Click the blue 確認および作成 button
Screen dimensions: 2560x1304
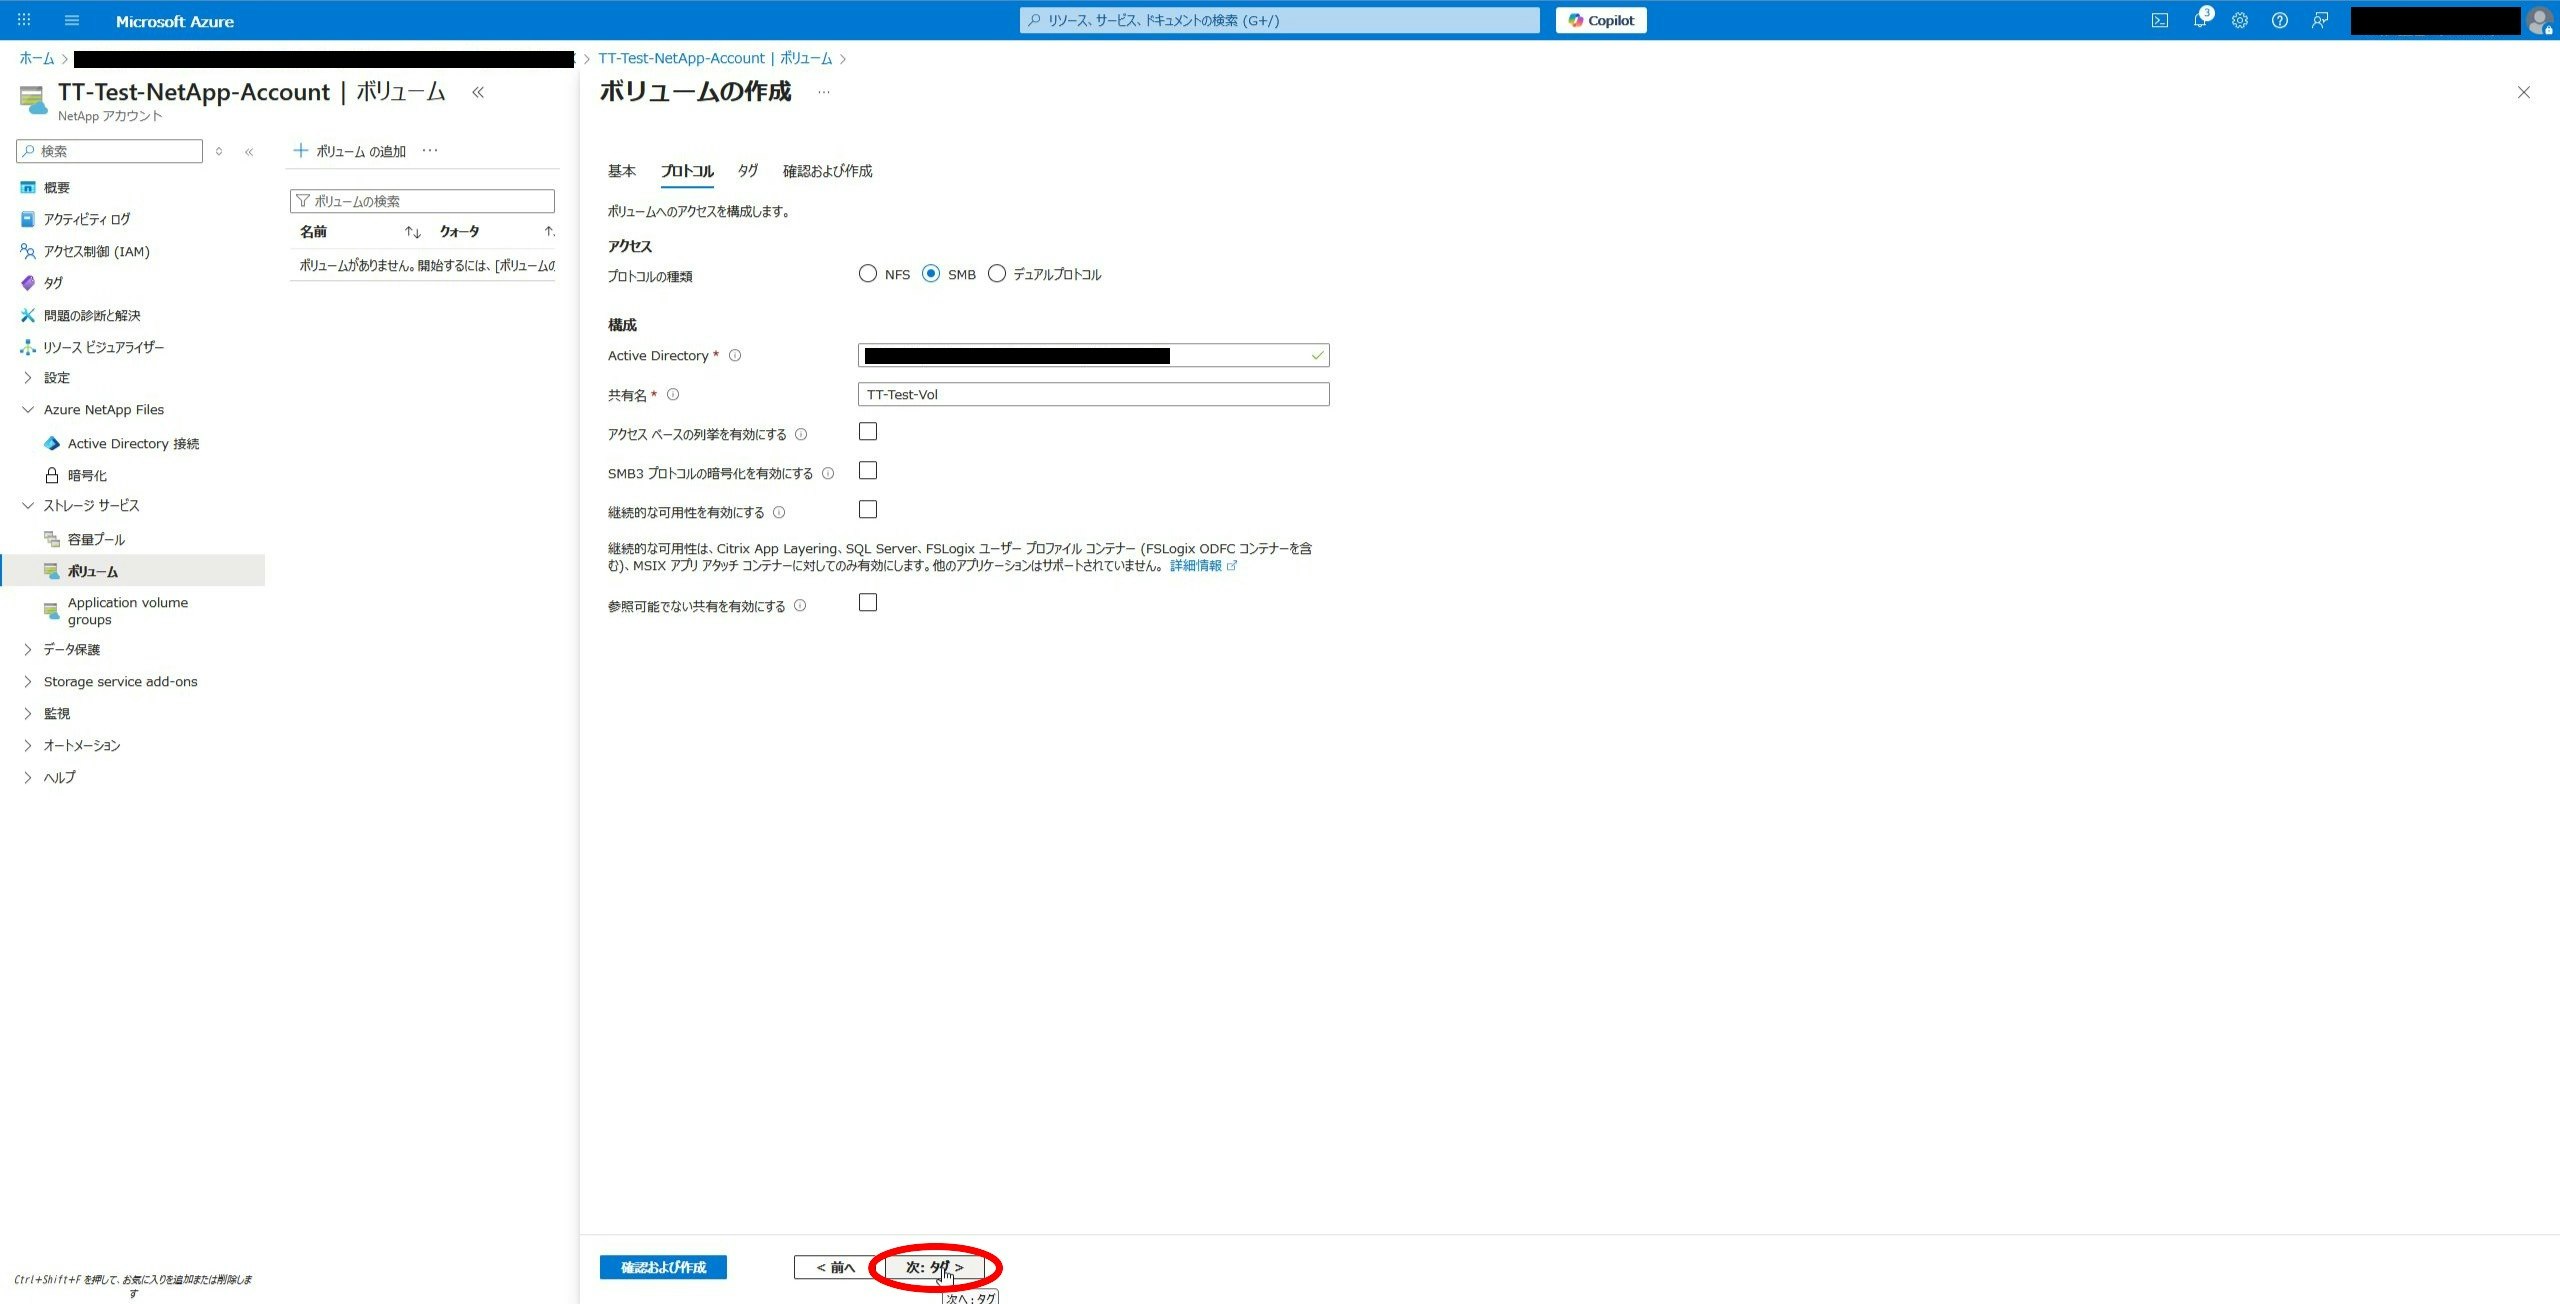pos(663,1267)
